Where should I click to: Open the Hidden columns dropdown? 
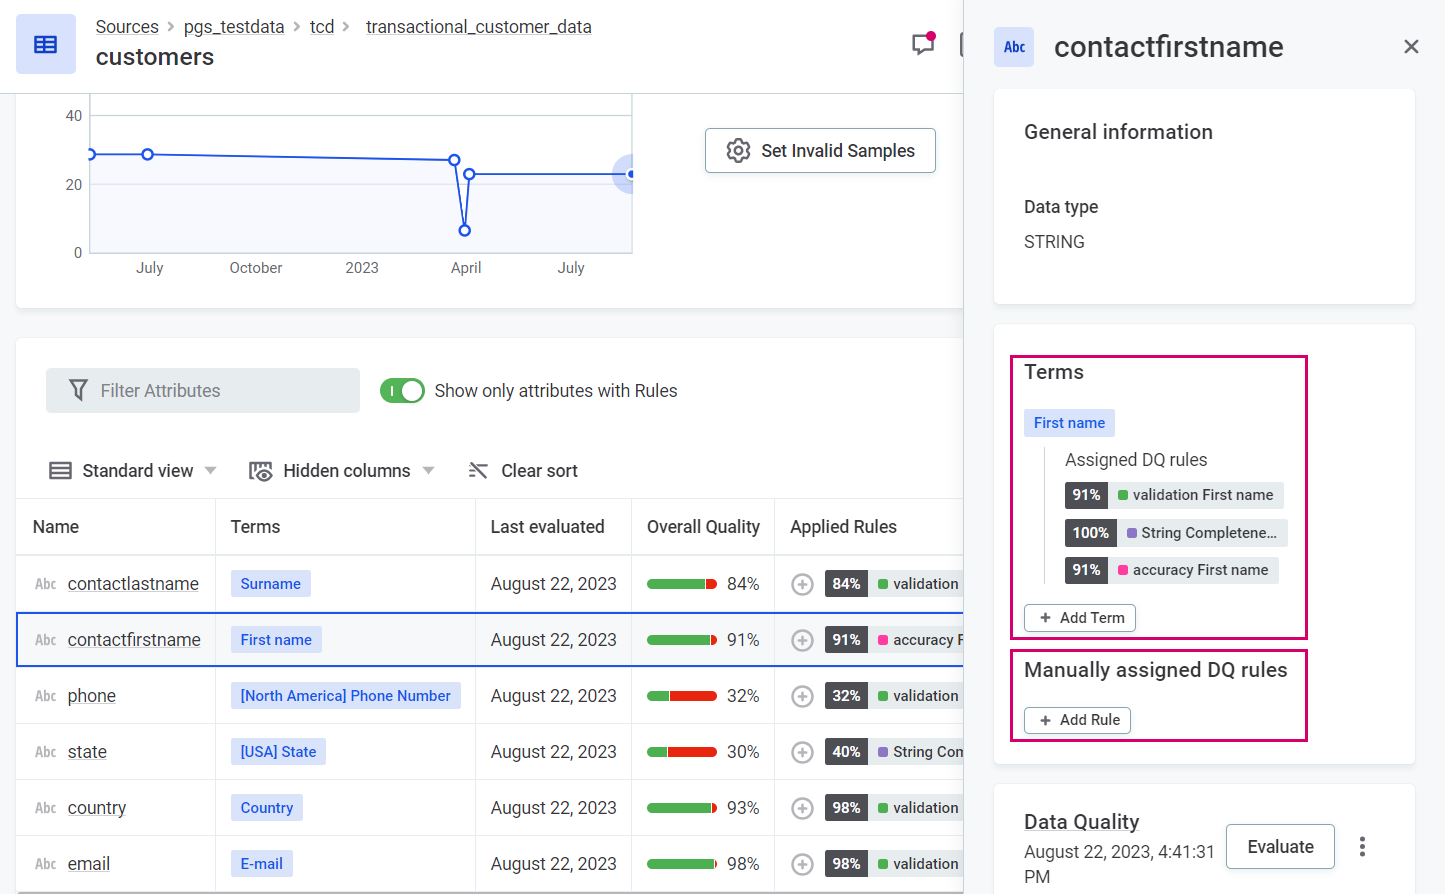[341, 471]
